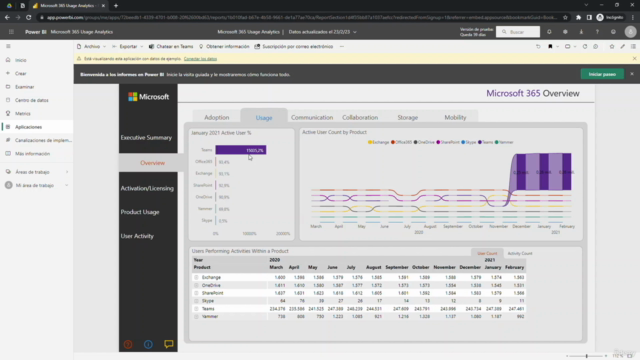Adjust the zoom slider at bottom right
Image resolution: width=640 pixels, height=360 pixels.
tap(587, 356)
